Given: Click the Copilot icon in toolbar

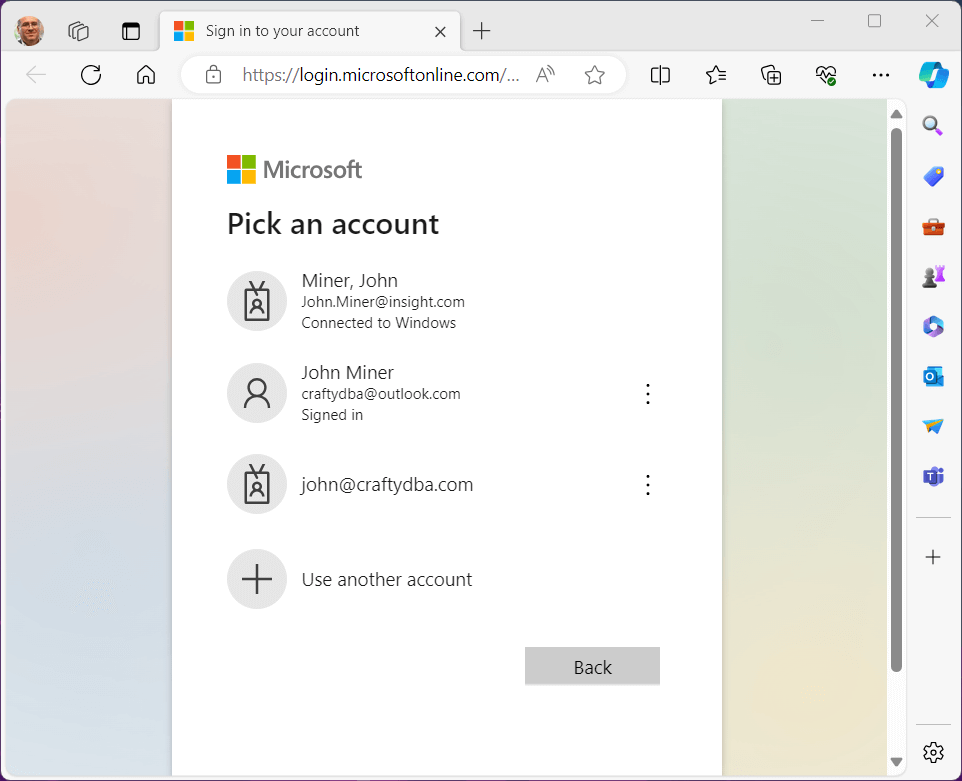Looking at the screenshot, I should tap(933, 75).
